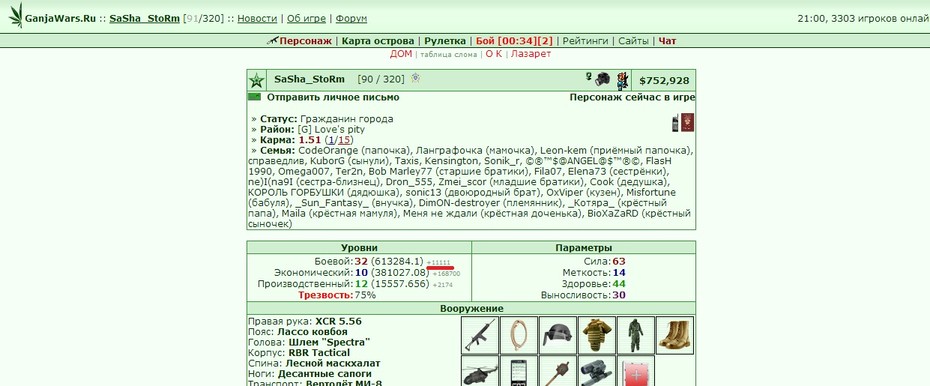Click the Лассо ковбоя item name

click(x=313, y=332)
